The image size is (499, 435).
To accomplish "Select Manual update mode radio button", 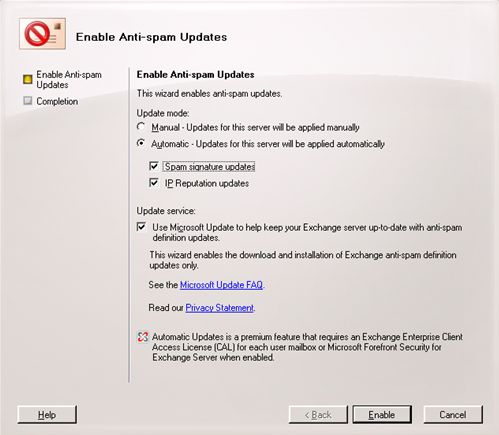I will (x=141, y=127).
